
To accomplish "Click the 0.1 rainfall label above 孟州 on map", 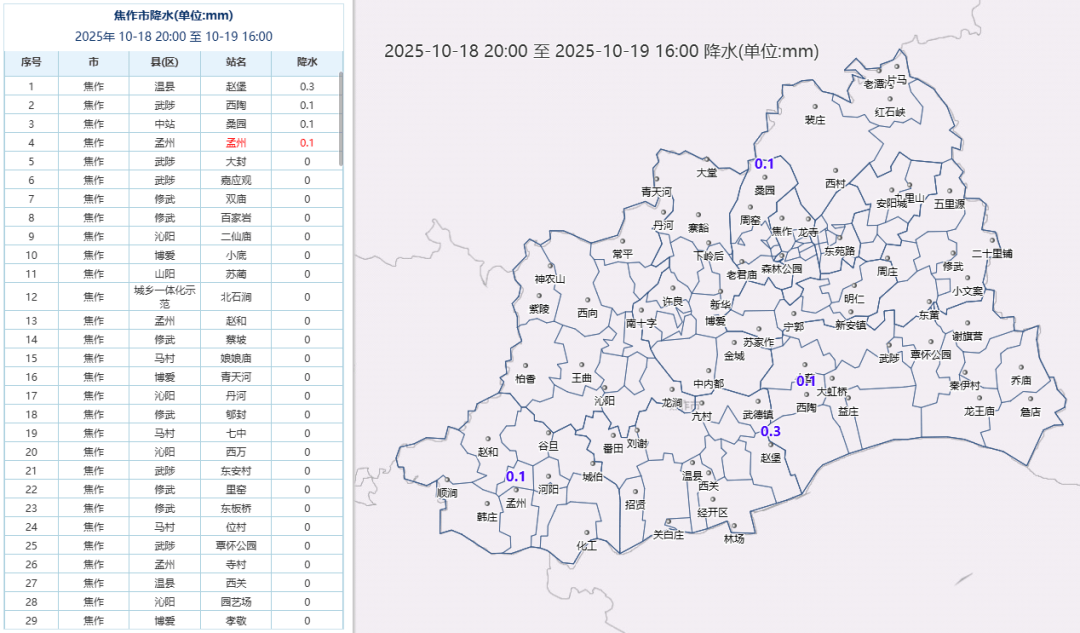I will pos(515,477).
